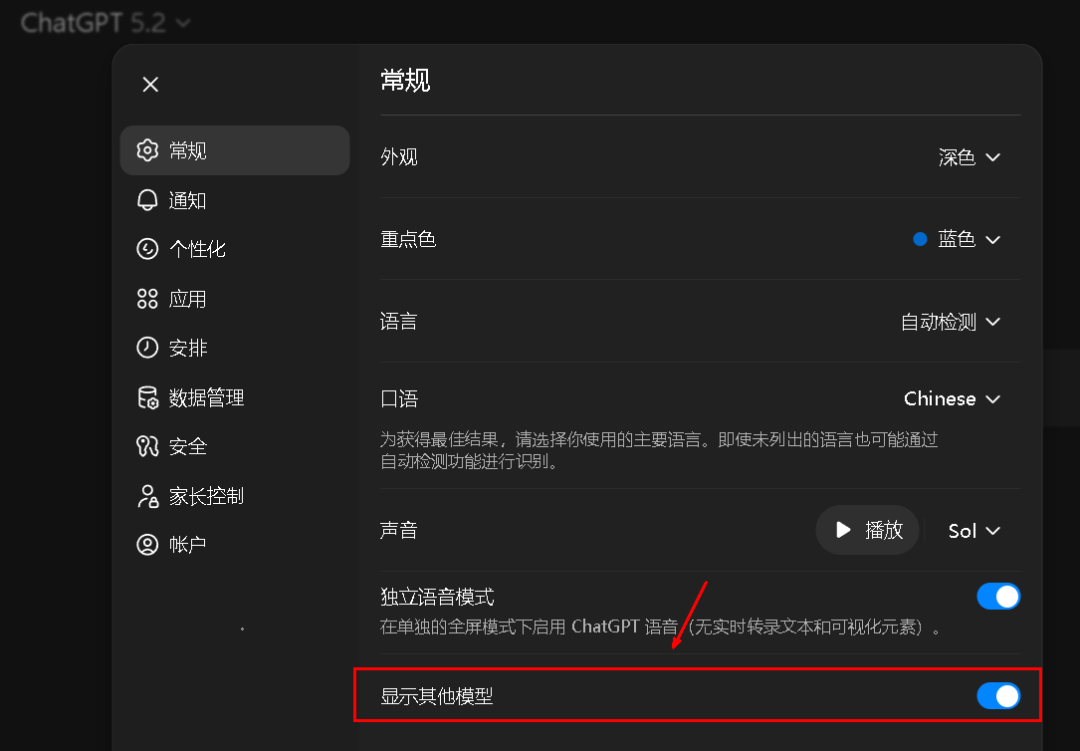
Task: Click the four-circle 应用 apps icon
Action: pyautogui.click(x=147, y=298)
